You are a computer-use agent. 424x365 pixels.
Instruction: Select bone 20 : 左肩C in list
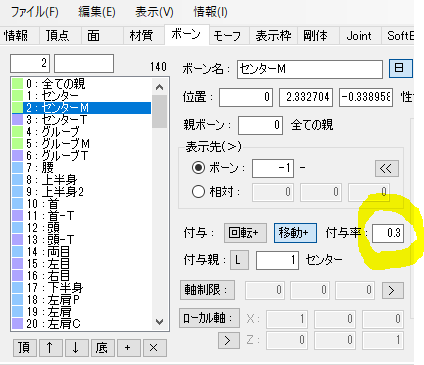coord(81,324)
